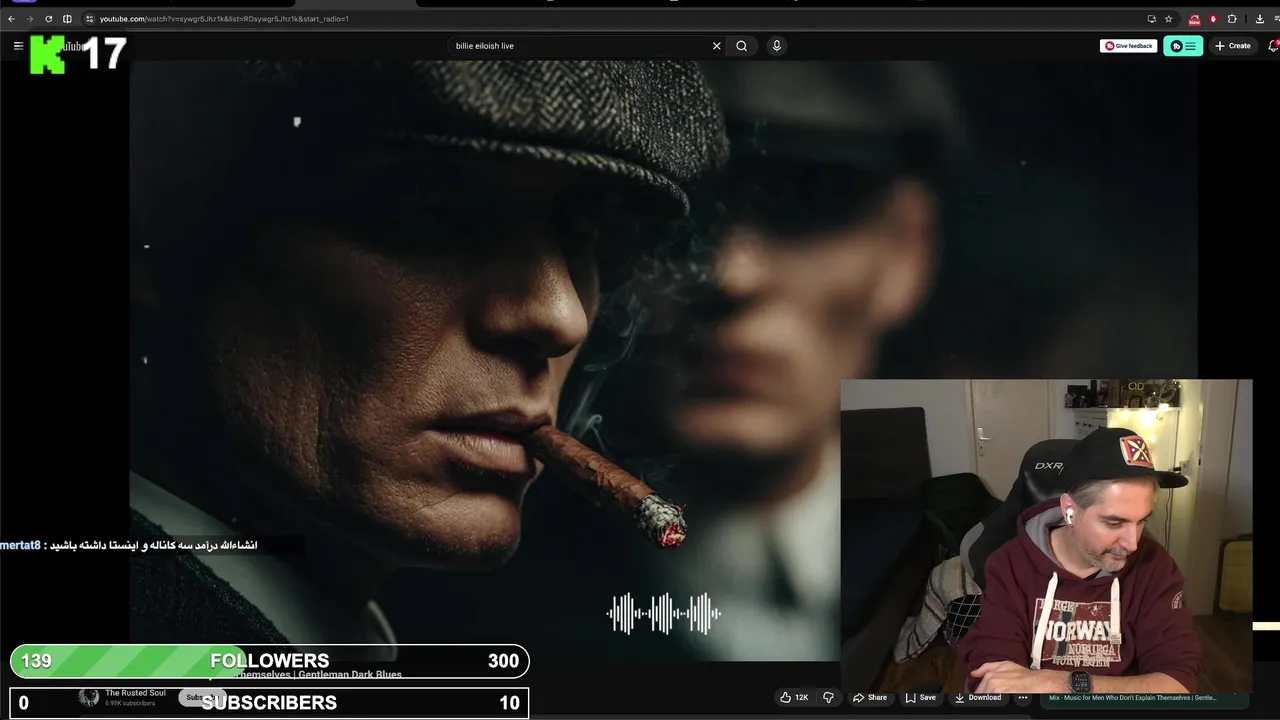Open the Create button
Screen dimensions: 1280x720
[x=1233, y=46]
